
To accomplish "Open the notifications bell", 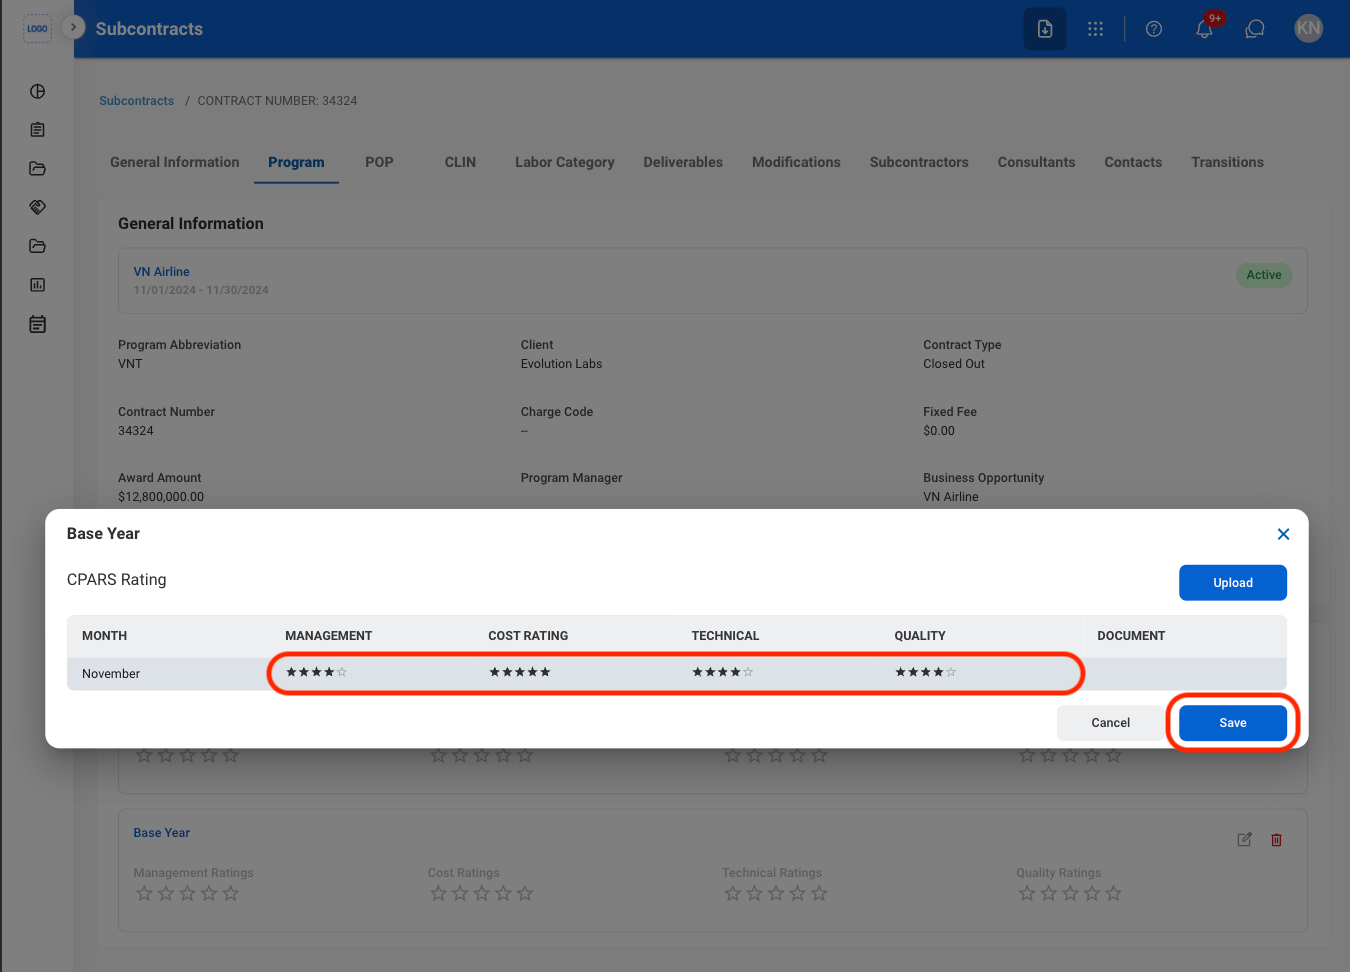I will (x=1205, y=29).
